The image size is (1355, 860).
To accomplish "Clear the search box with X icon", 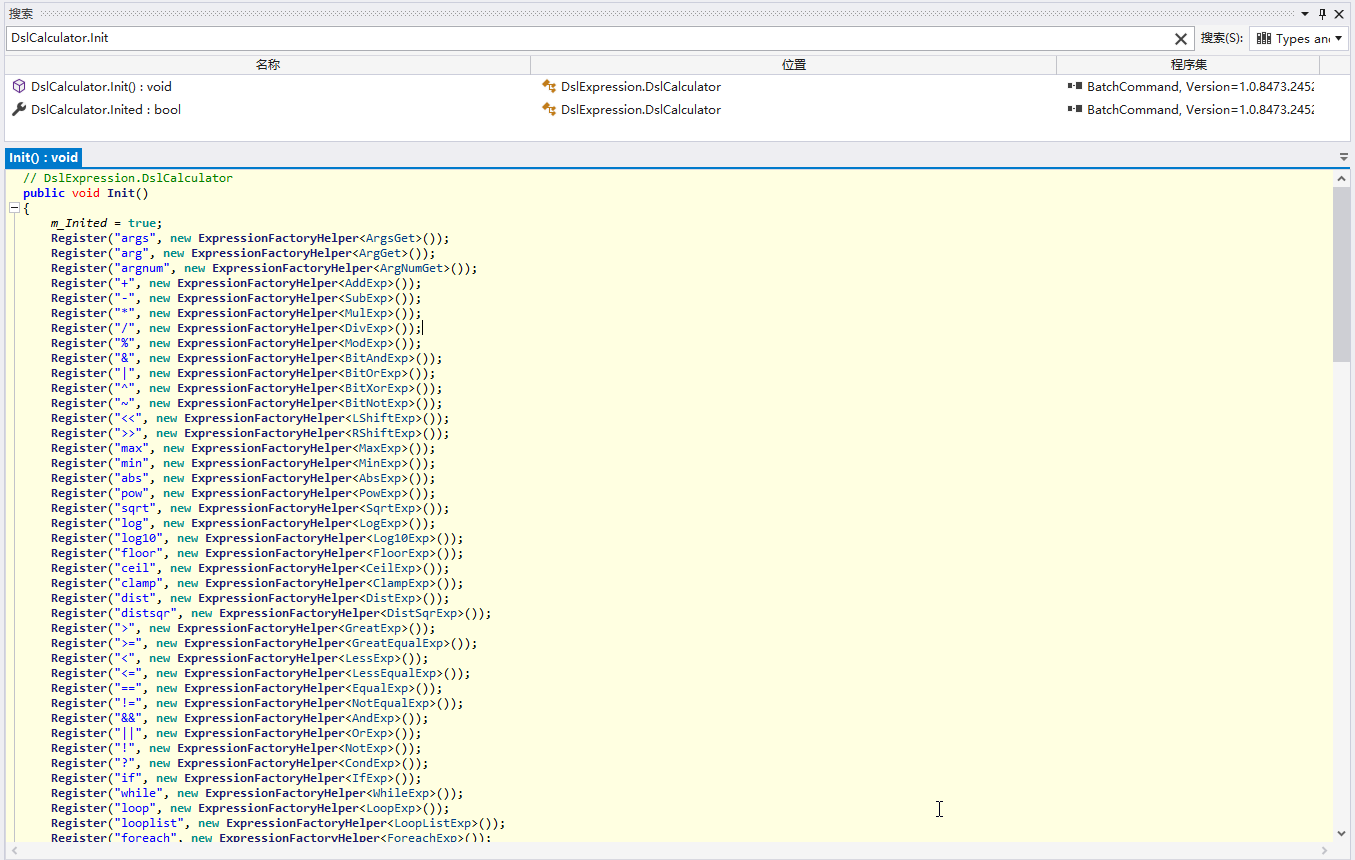I will [x=1181, y=39].
